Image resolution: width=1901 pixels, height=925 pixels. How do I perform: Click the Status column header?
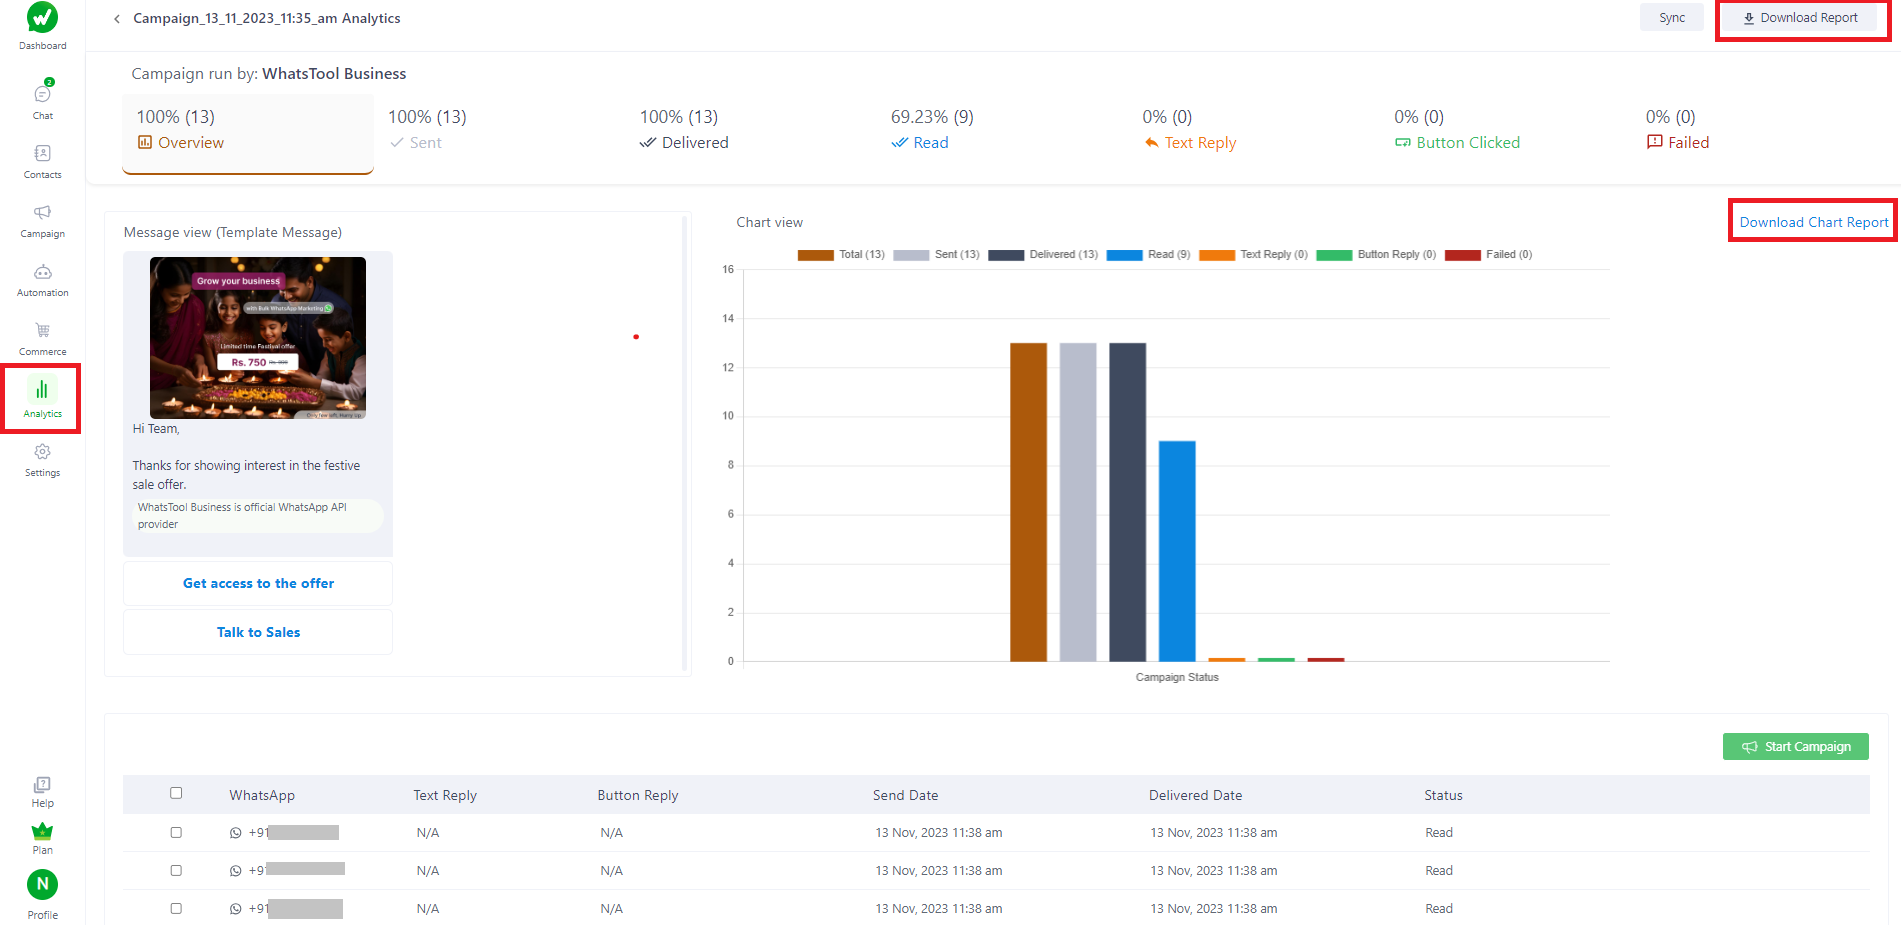click(1443, 795)
